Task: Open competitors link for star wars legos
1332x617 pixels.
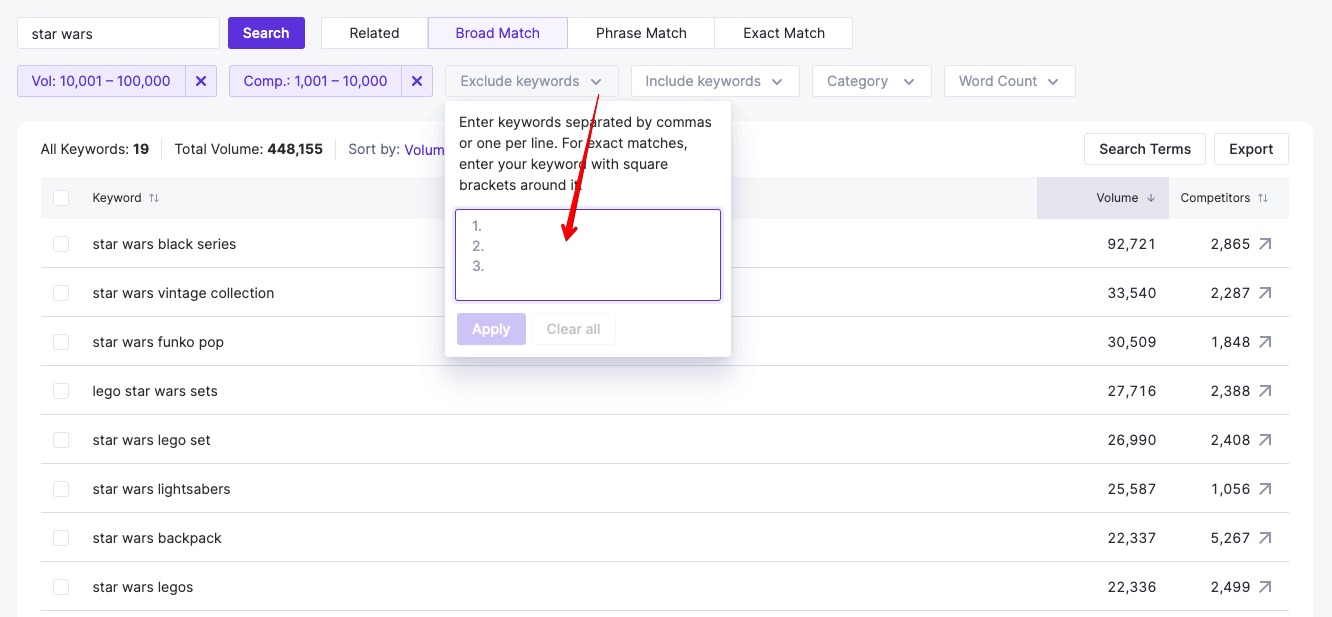Action: tap(1265, 587)
